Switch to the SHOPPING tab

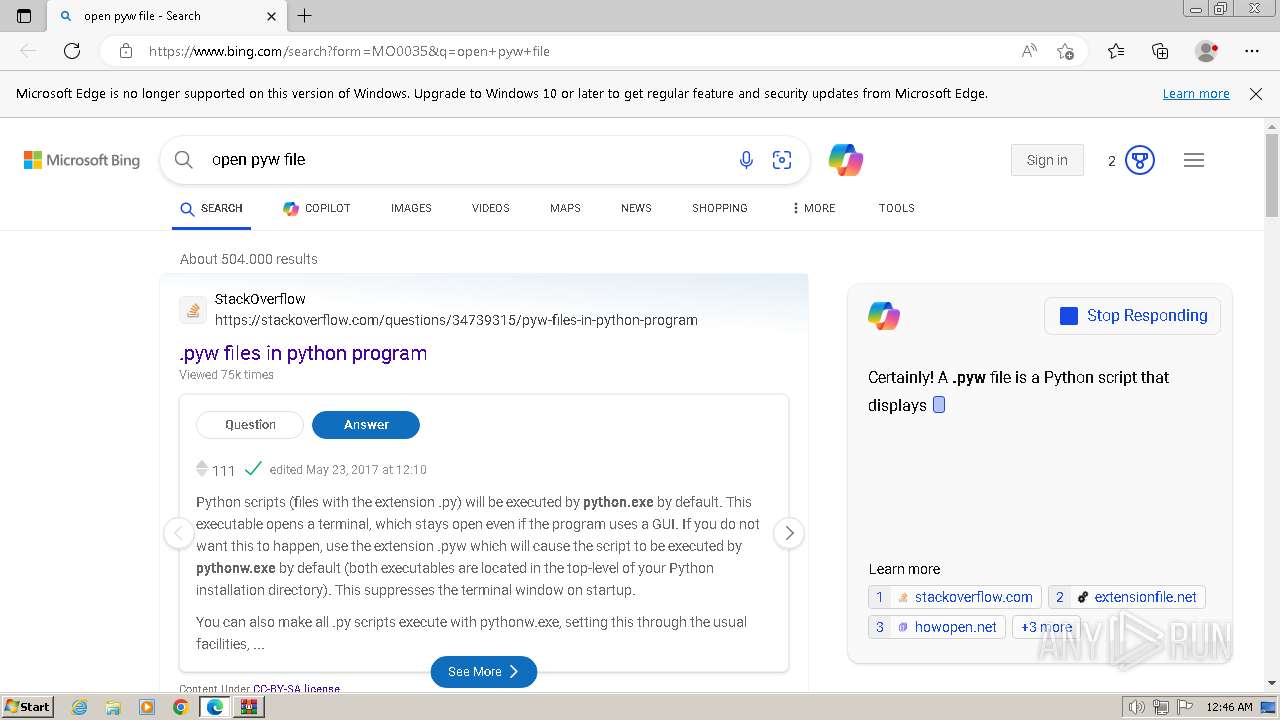[x=720, y=208]
